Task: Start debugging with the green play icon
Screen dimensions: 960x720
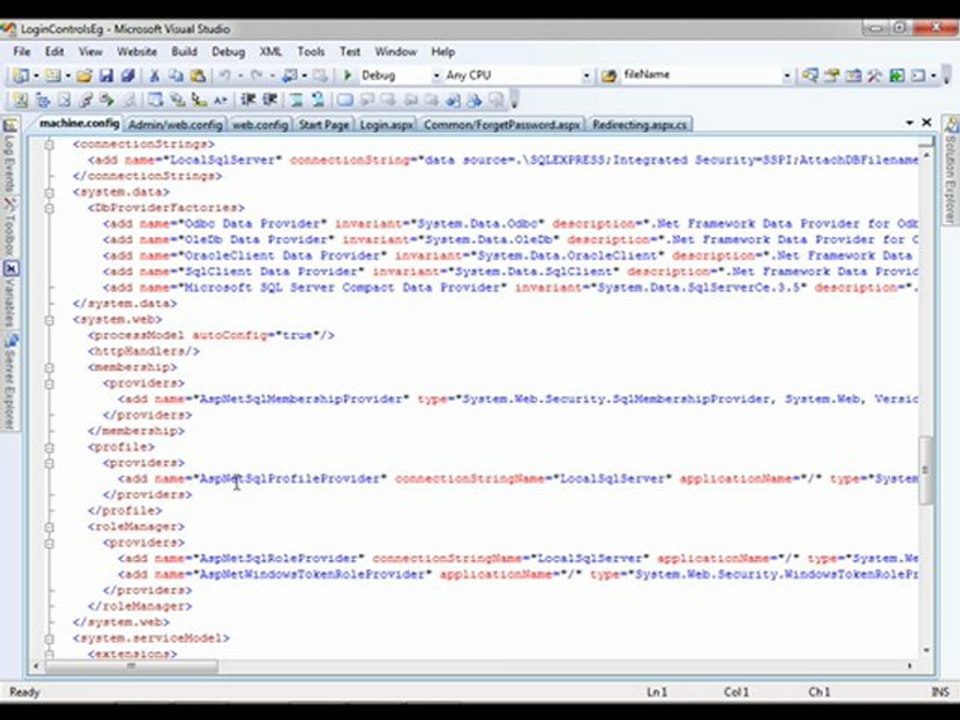Action: [347, 75]
